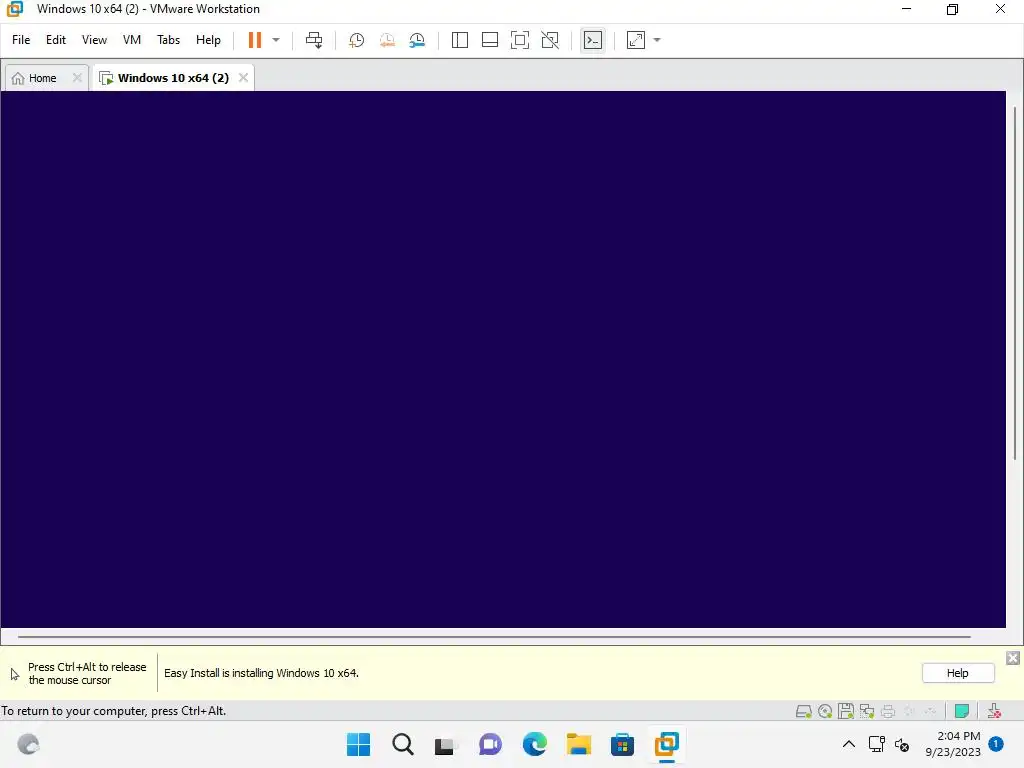Image resolution: width=1024 pixels, height=768 pixels.
Task: Pause the running virtual machine
Action: coord(255,40)
